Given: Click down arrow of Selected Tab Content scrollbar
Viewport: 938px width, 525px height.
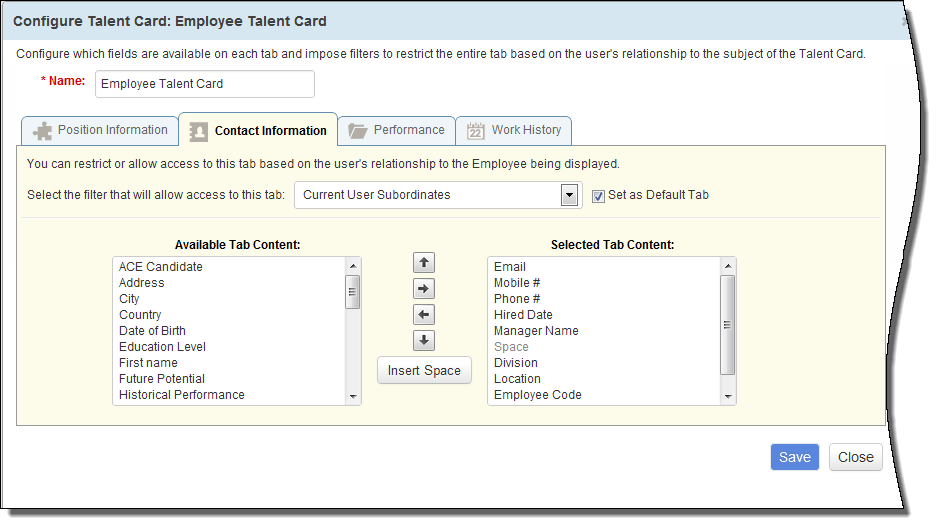Looking at the screenshot, I should pyautogui.click(x=728, y=396).
